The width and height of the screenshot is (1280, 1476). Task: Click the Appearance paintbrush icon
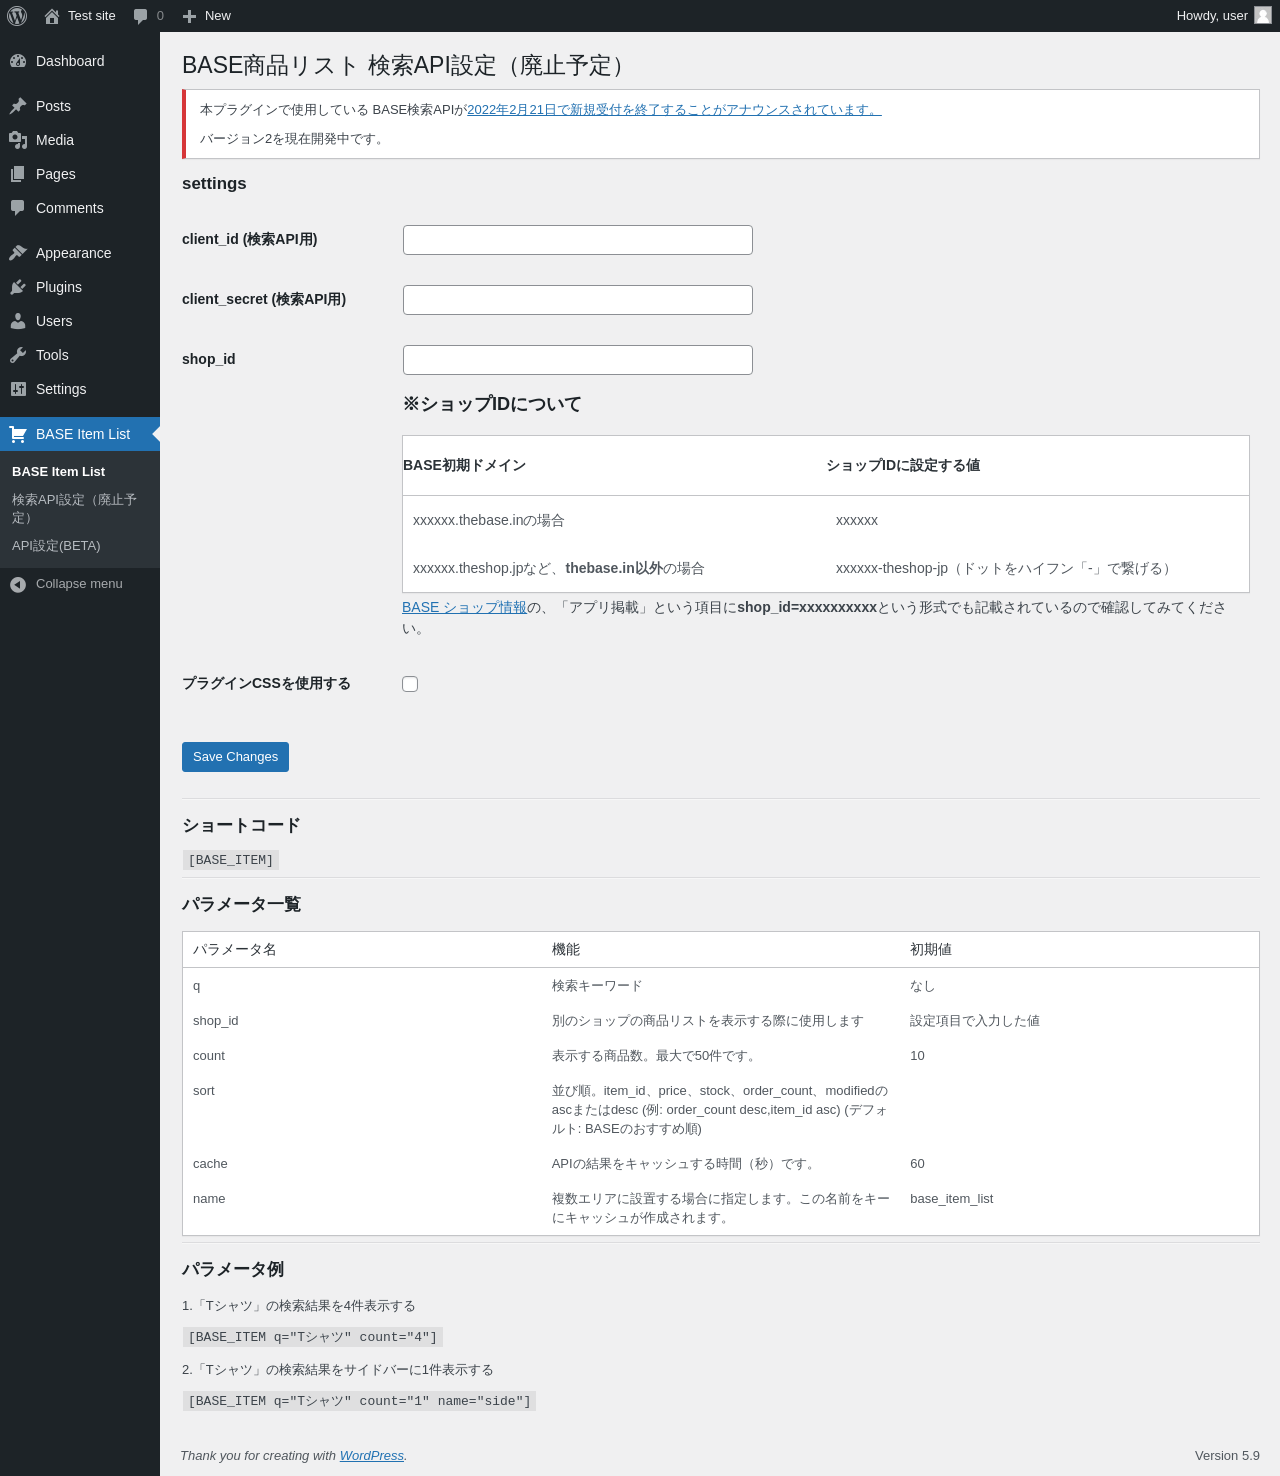click(x=18, y=253)
